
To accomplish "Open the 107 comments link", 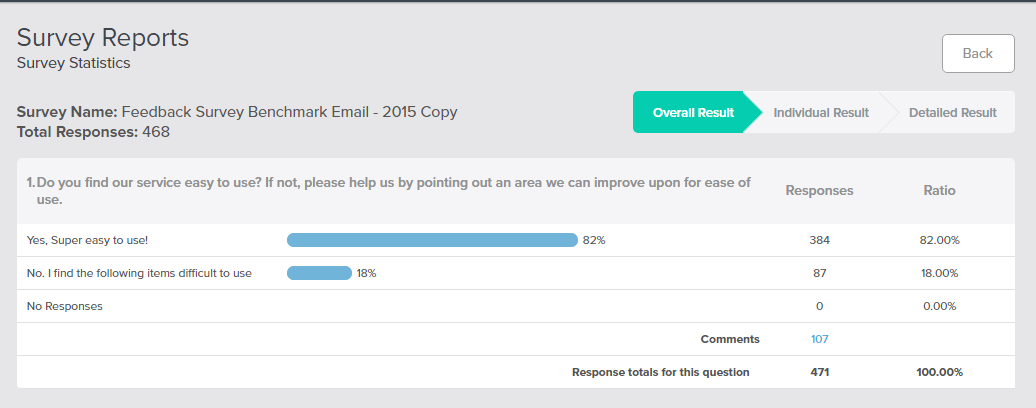I will click(x=819, y=339).
